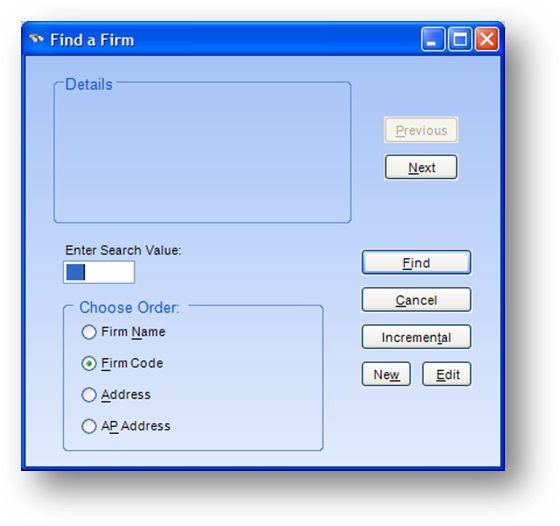
Task: Select the Firm Name order option
Action: click(x=123, y=332)
